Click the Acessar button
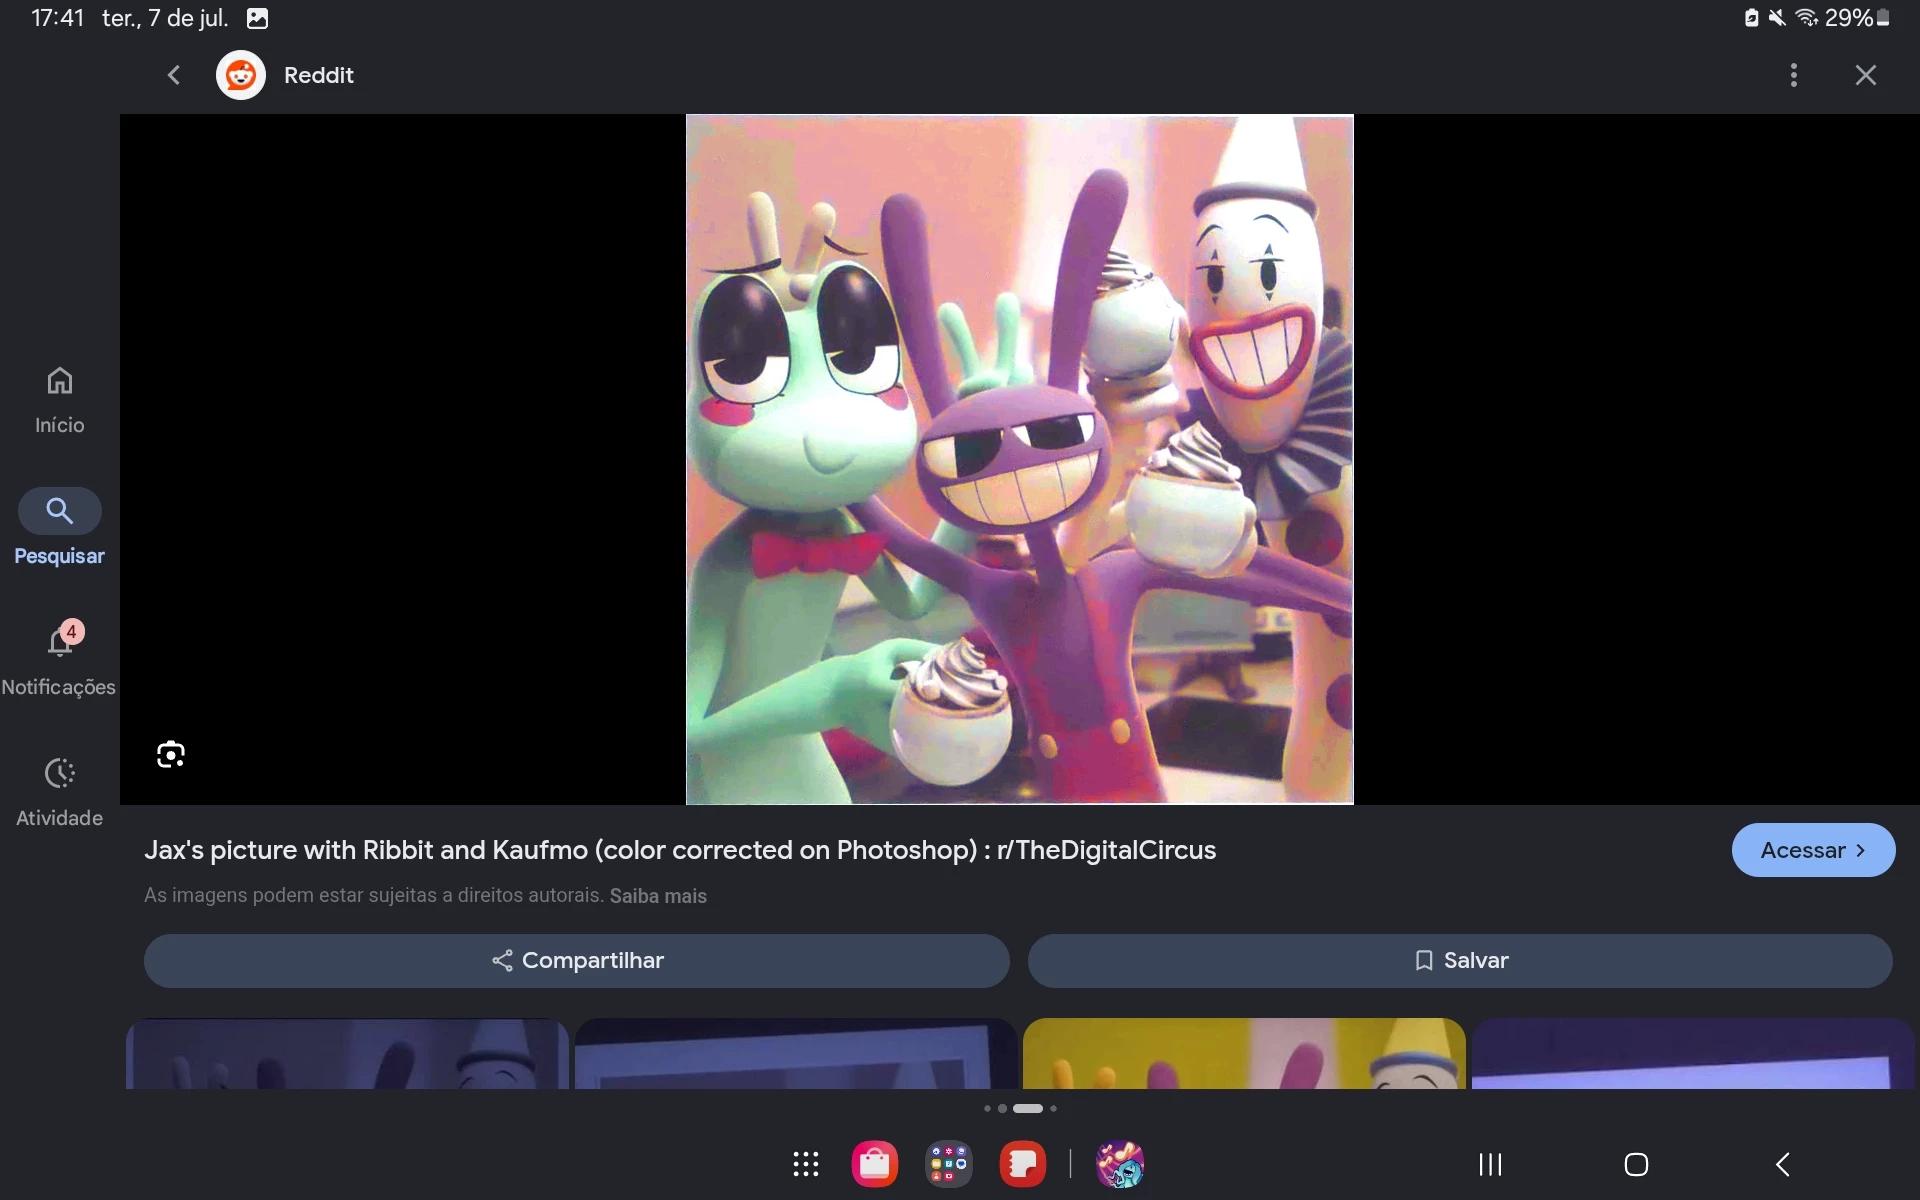Image resolution: width=1920 pixels, height=1200 pixels. tap(1813, 850)
